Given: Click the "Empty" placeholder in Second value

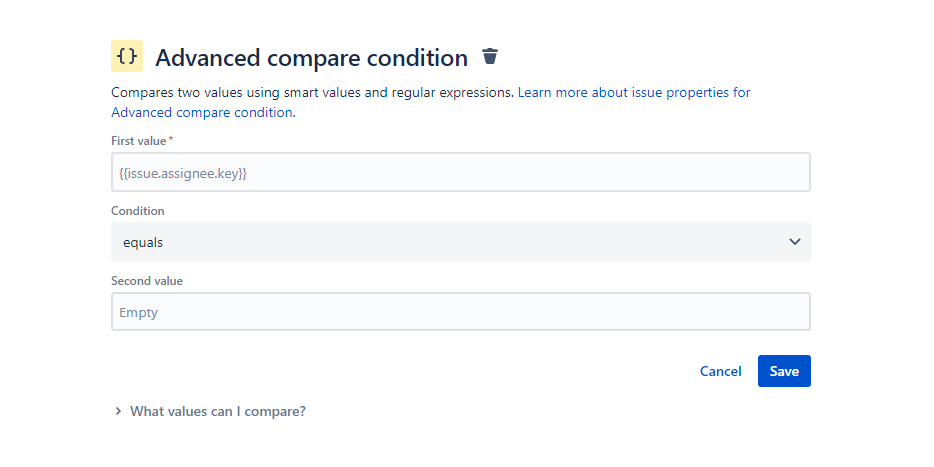Looking at the screenshot, I should click(139, 312).
